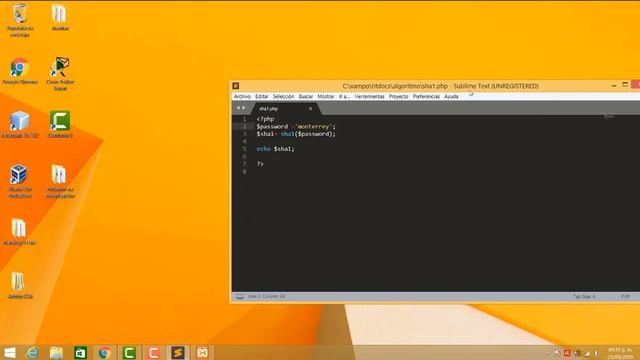
Task: Click the sha1($password) function call
Action: click(x=308, y=134)
